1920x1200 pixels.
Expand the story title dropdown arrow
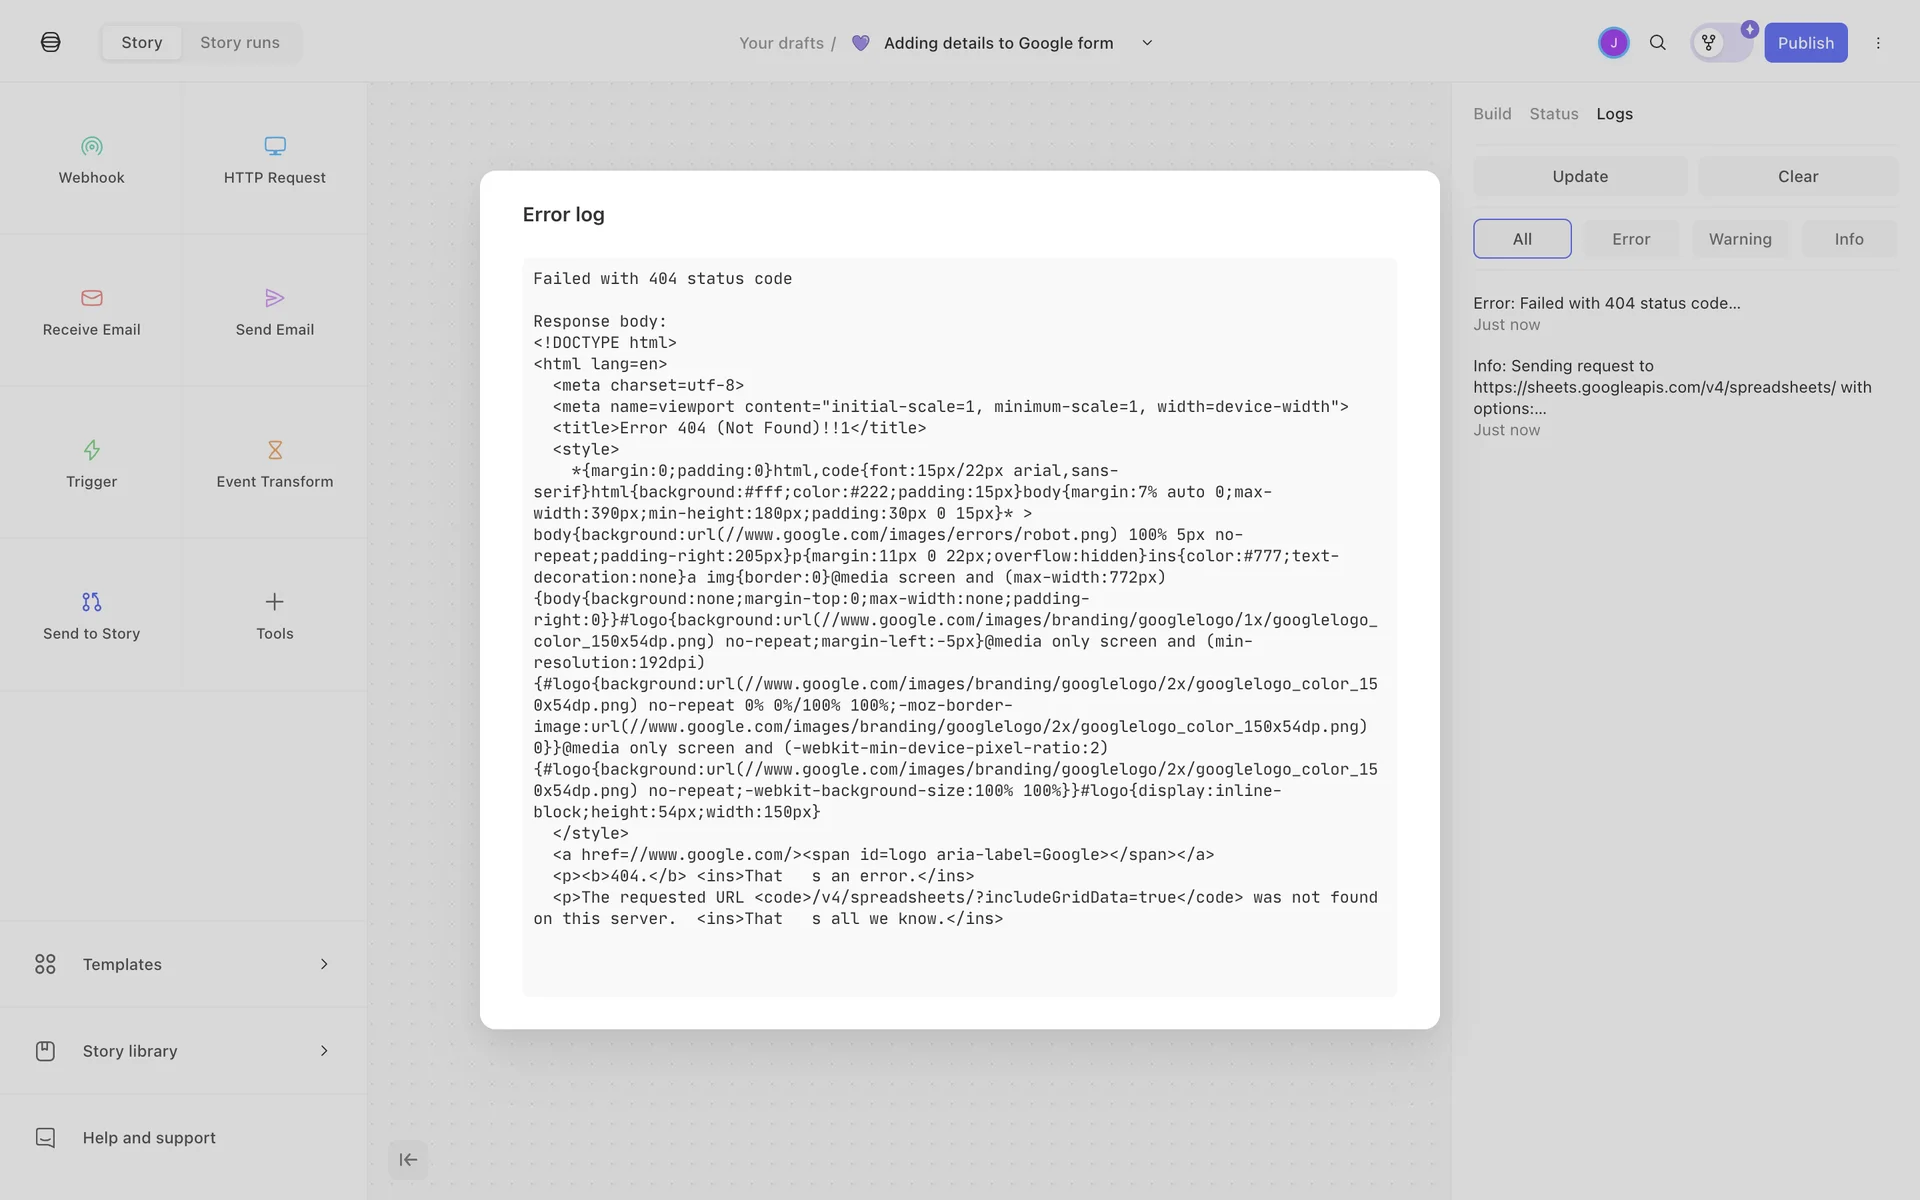(x=1147, y=43)
